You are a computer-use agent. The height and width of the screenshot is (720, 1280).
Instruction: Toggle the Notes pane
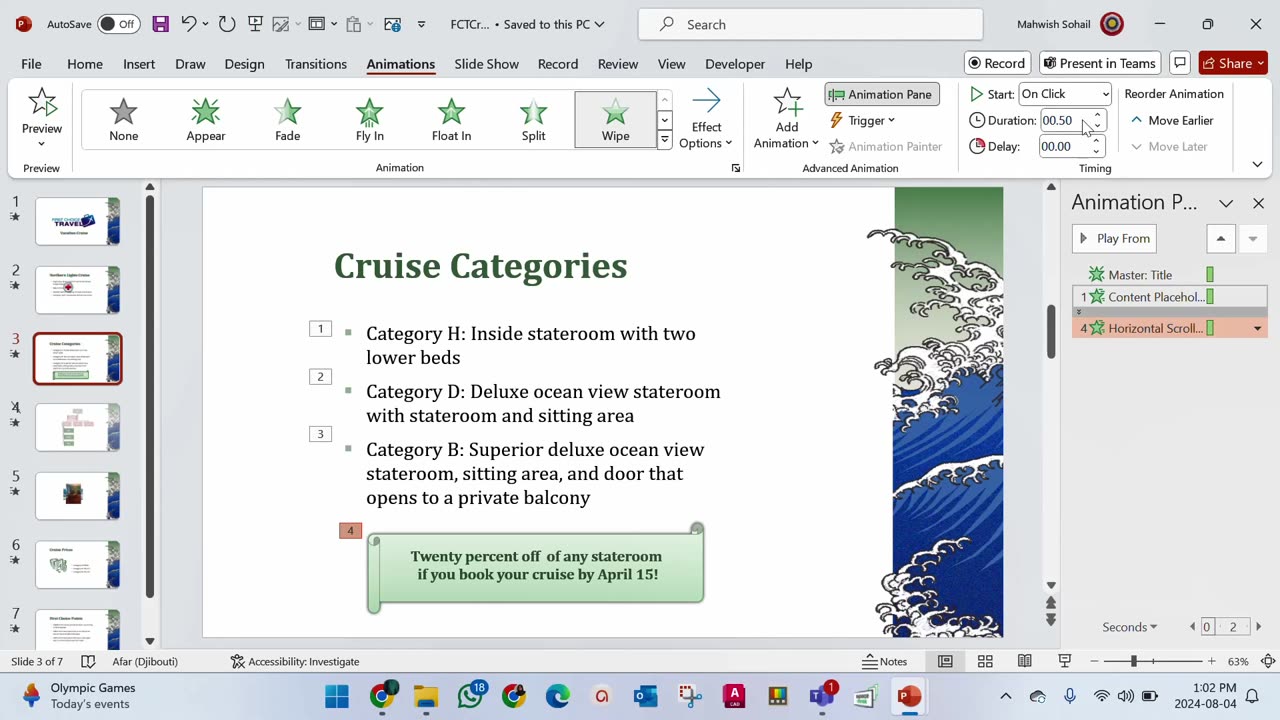tap(885, 661)
